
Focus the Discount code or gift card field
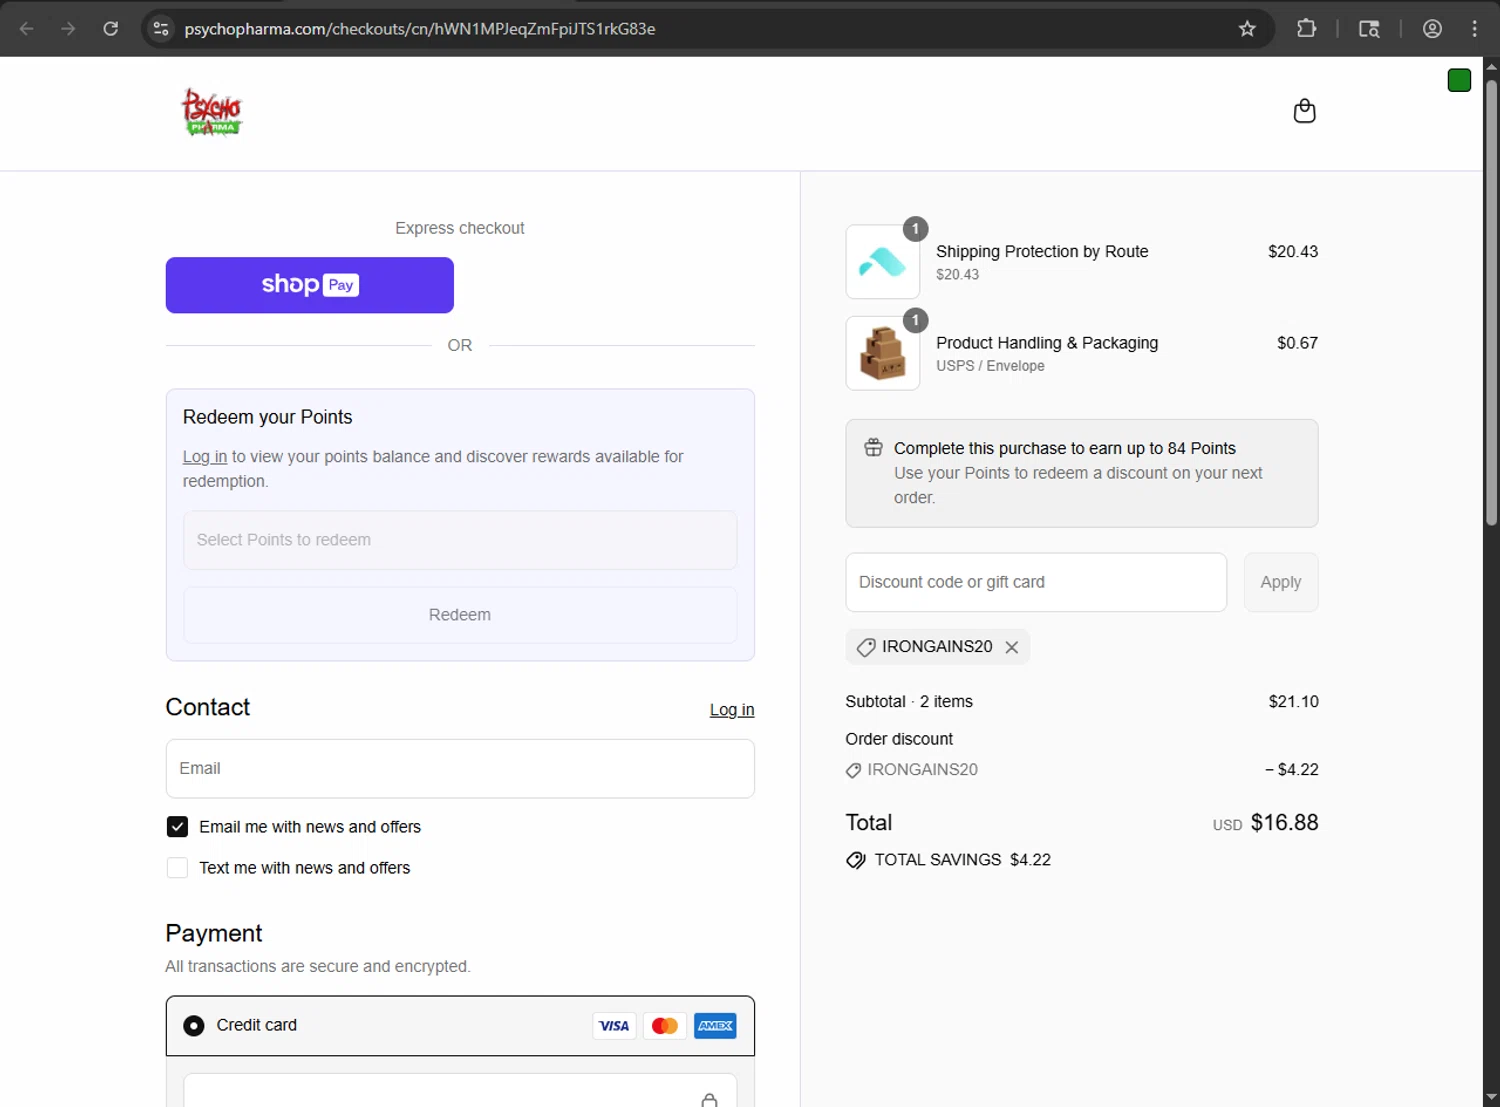pos(1036,582)
